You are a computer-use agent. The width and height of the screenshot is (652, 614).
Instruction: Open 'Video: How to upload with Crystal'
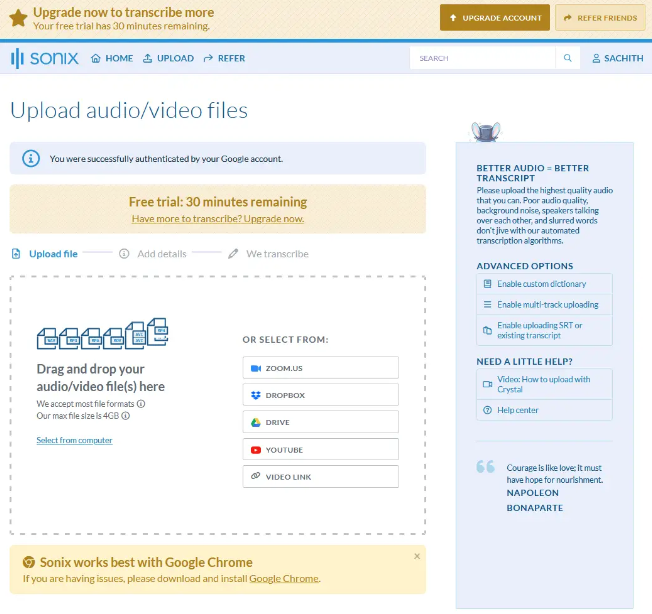[544, 384]
